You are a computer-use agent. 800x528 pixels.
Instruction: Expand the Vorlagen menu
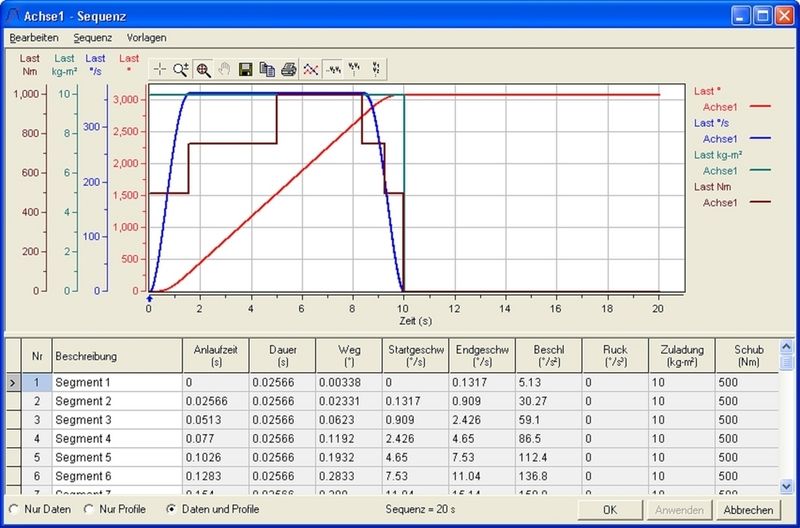[x=147, y=37]
